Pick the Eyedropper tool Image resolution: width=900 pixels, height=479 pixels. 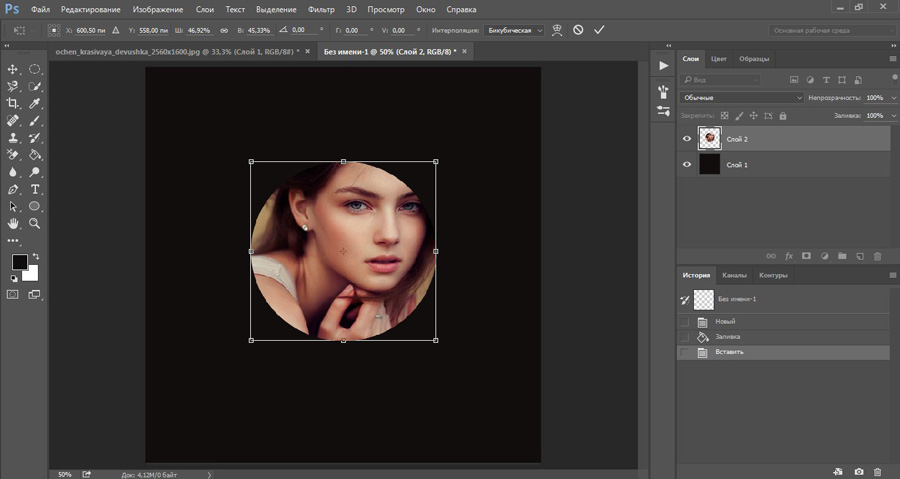[x=35, y=103]
